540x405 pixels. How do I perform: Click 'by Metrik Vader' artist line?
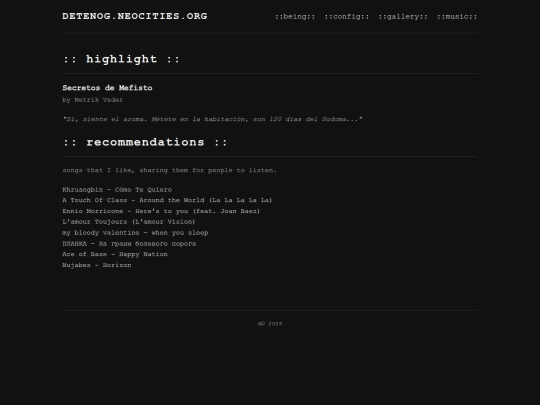click(x=93, y=100)
